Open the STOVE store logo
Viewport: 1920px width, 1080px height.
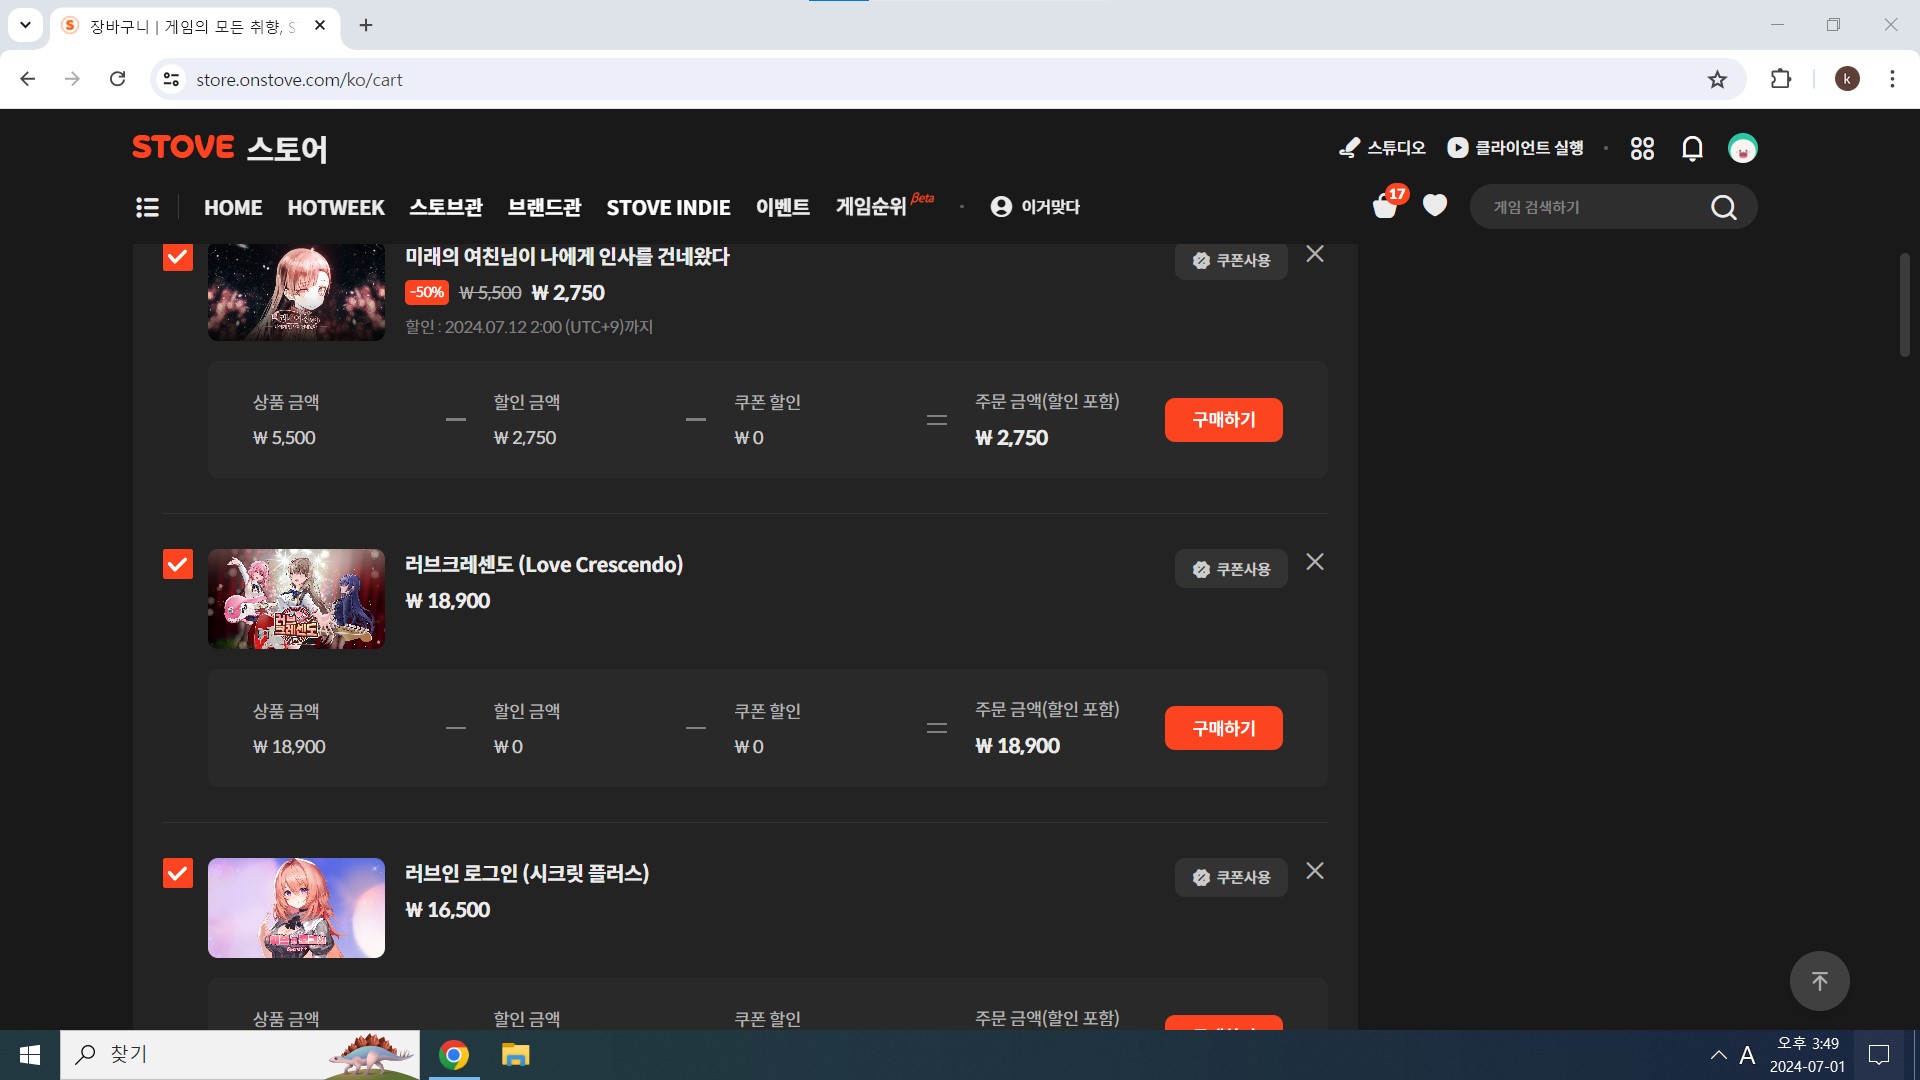click(229, 148)
